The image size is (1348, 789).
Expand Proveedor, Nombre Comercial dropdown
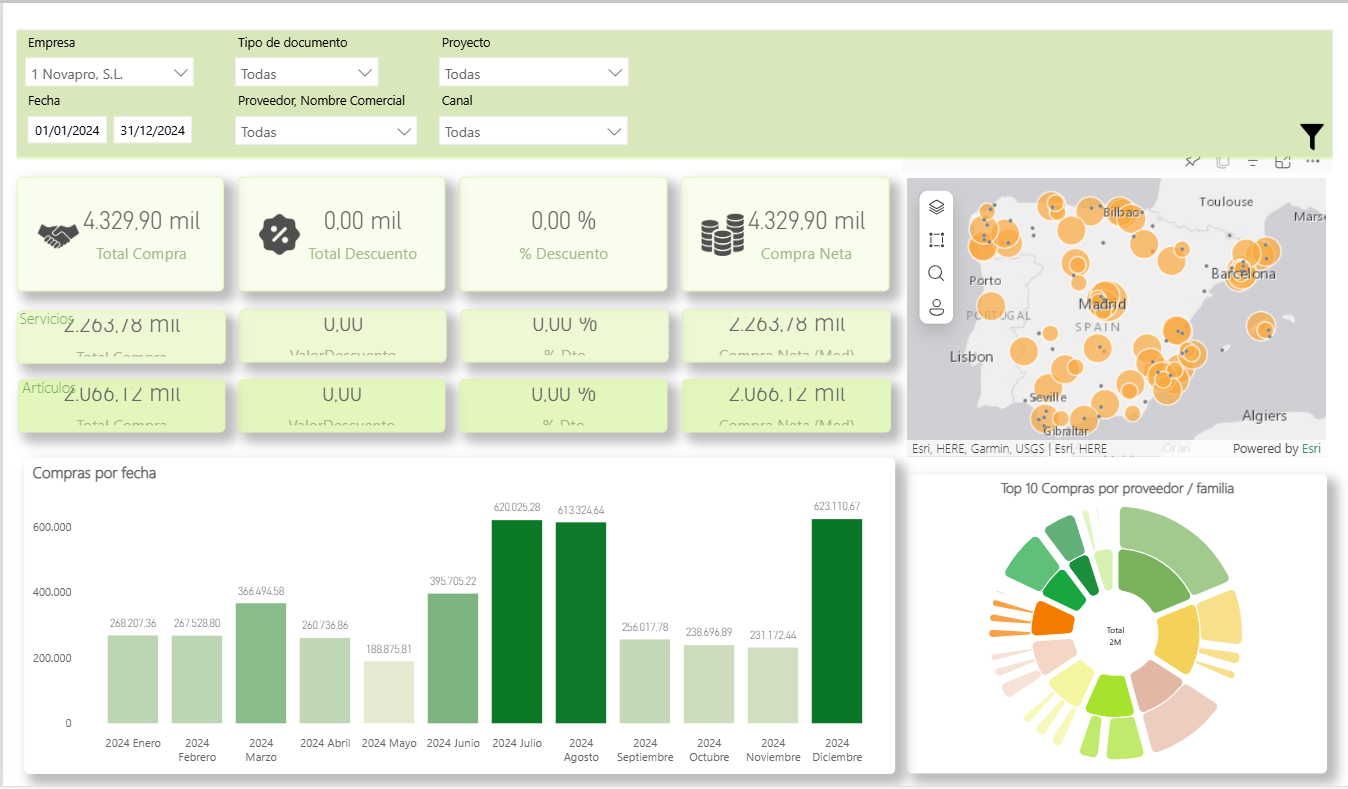pyautogui.click(x=404, y=131)
